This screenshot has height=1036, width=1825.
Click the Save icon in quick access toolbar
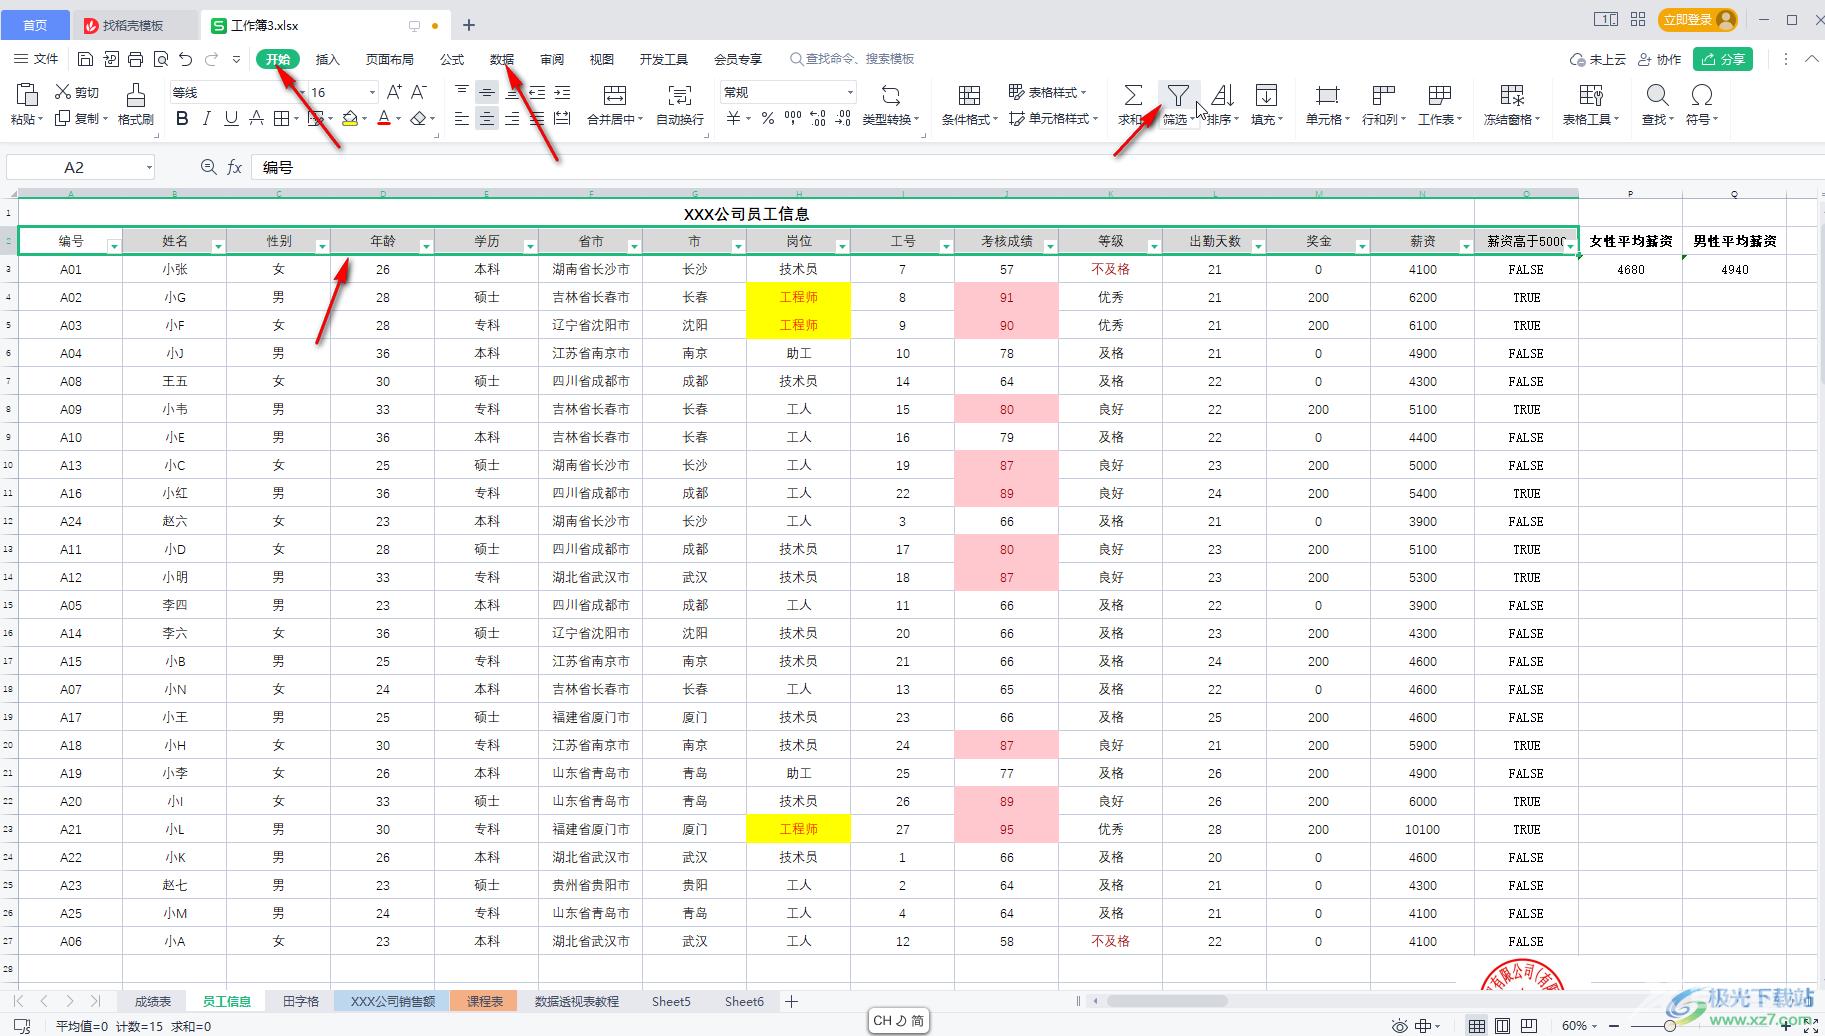coord(85,59)
